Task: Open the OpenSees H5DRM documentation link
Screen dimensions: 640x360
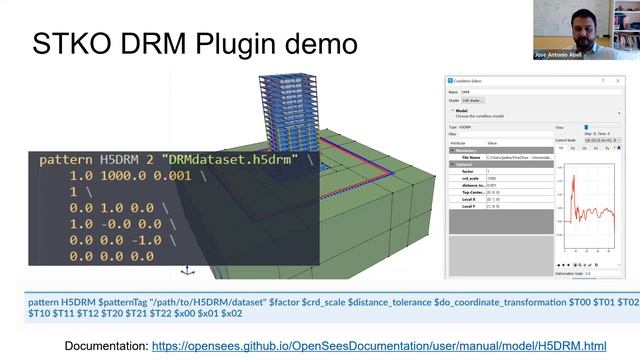Action: tap(379, 346)
